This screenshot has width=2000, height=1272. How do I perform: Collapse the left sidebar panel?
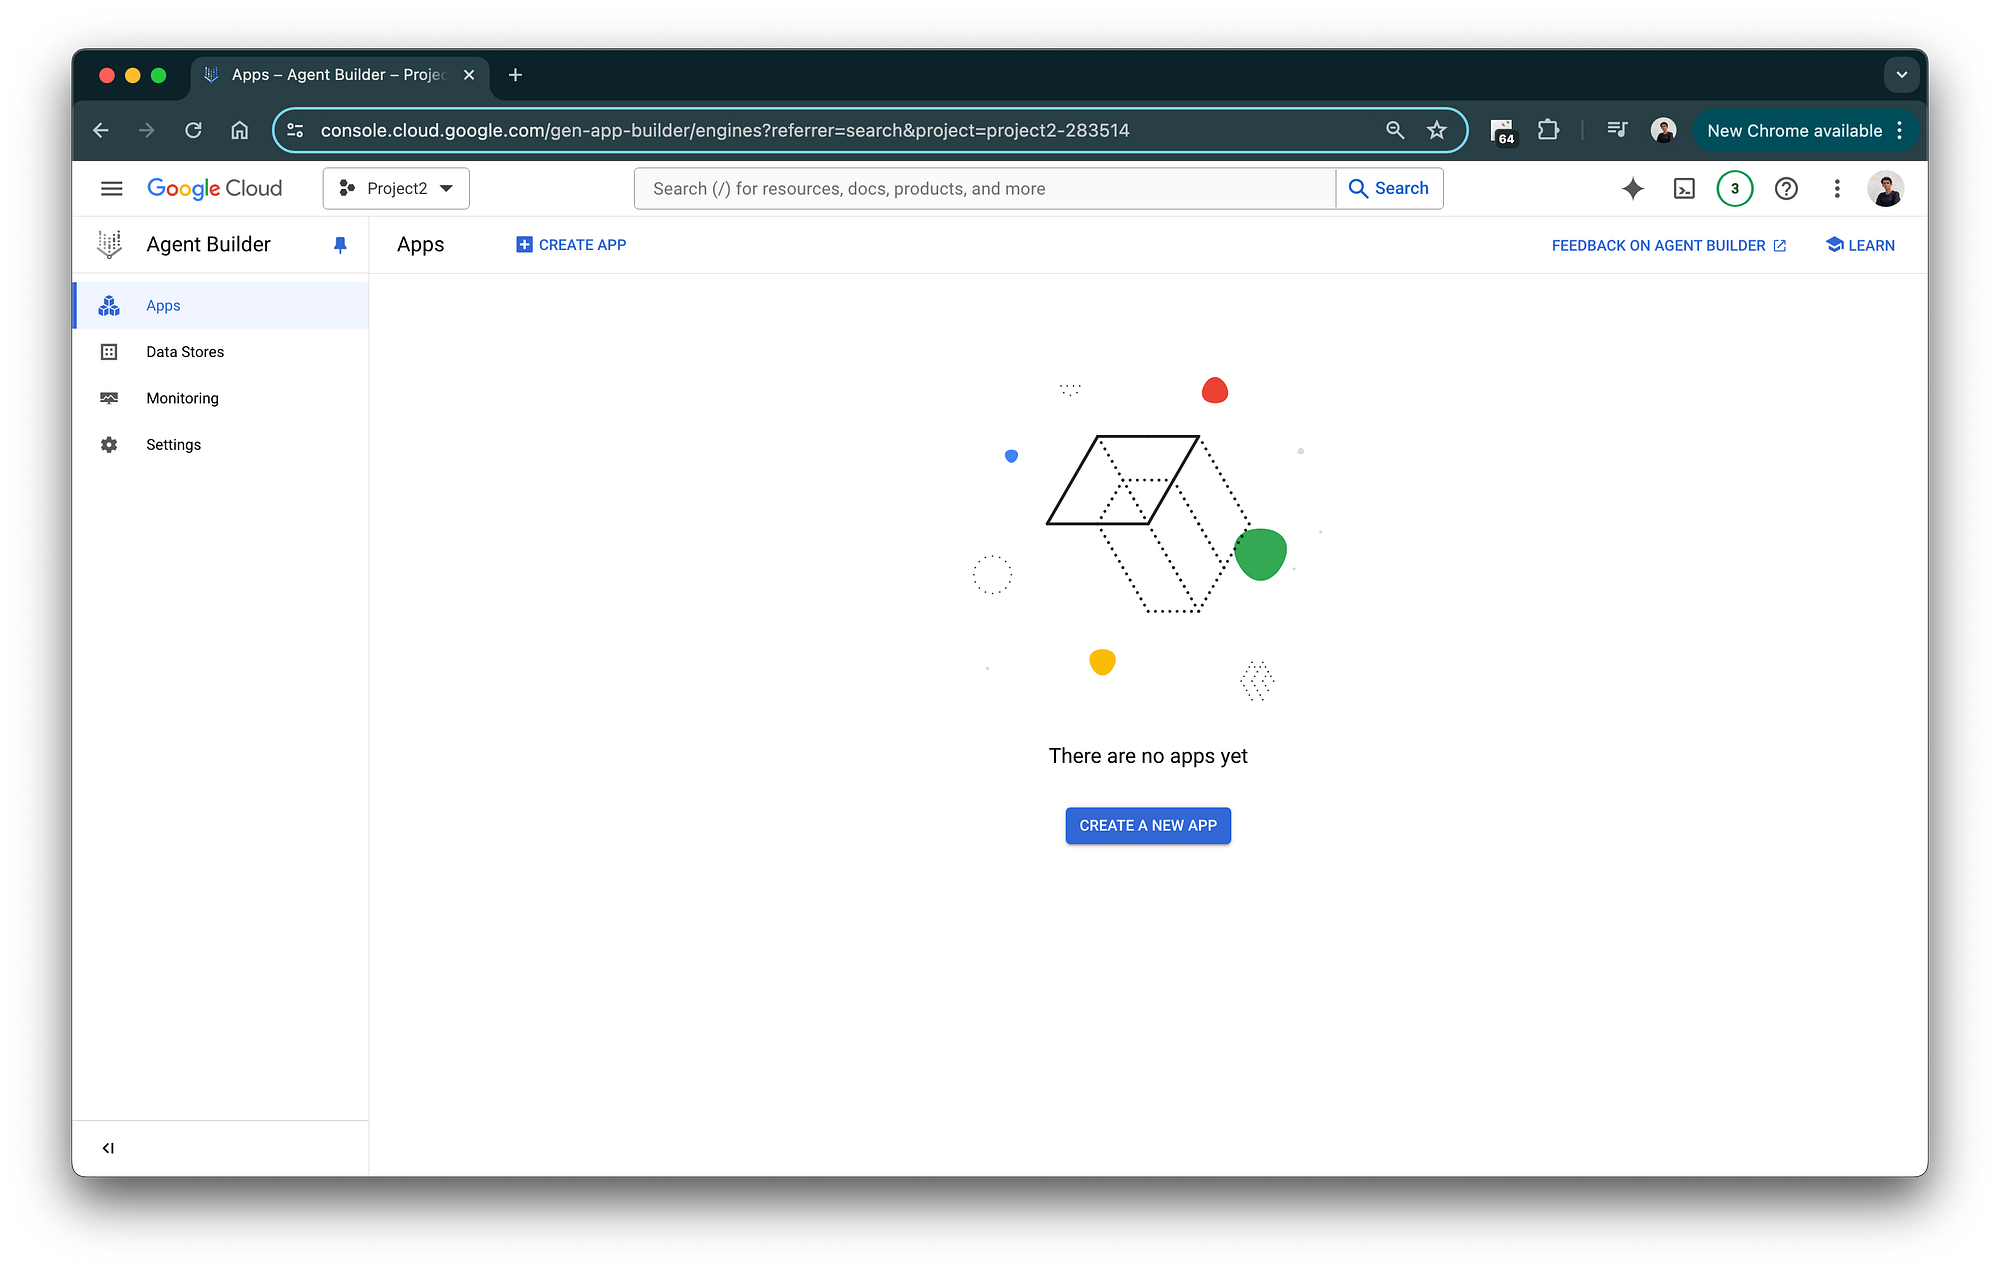pyautogui.click(x=108, y=1148)
